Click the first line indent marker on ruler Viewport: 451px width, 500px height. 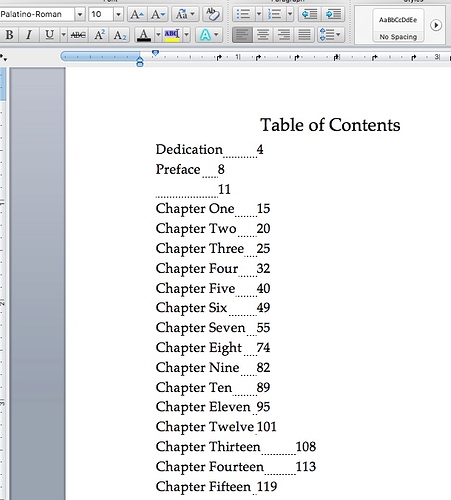coord(155,53)
